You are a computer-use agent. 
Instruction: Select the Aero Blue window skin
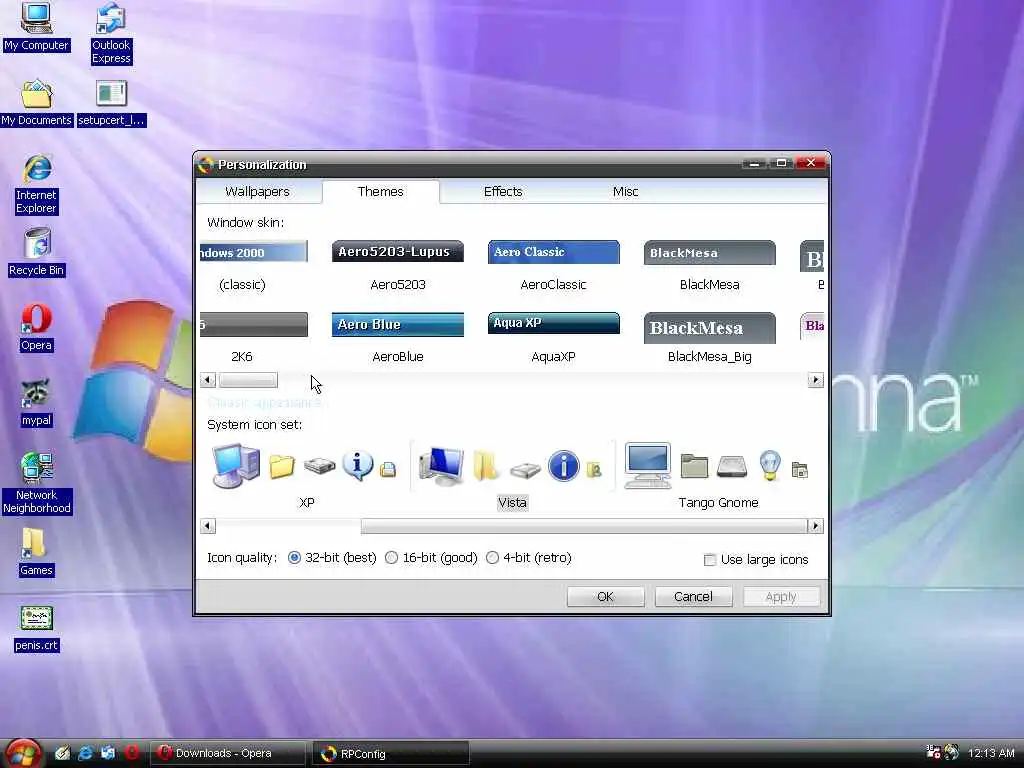398,338
